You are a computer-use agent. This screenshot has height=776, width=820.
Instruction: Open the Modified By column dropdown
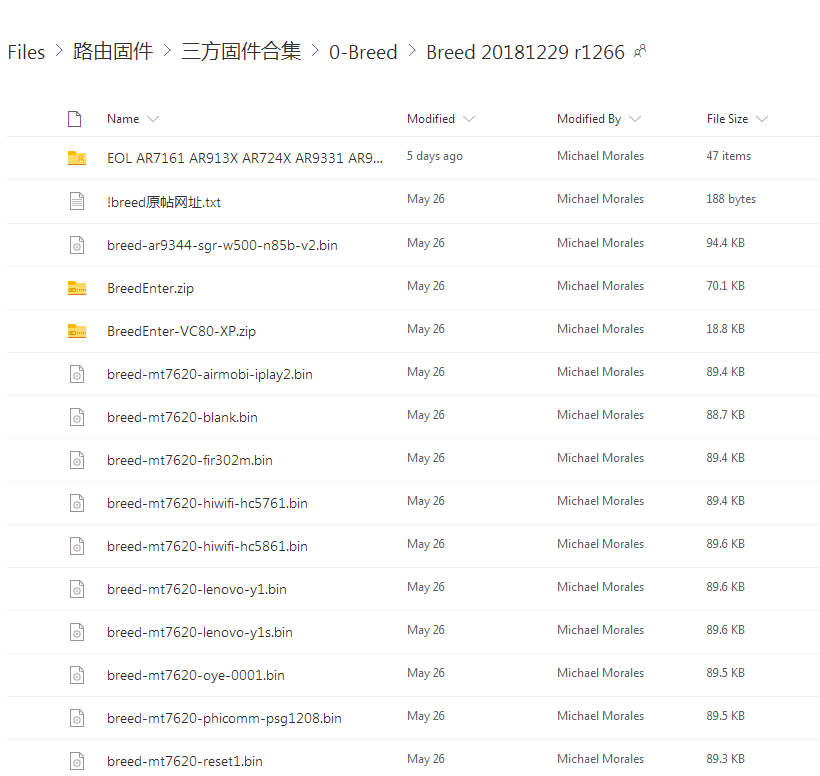[x=635, y=119]
